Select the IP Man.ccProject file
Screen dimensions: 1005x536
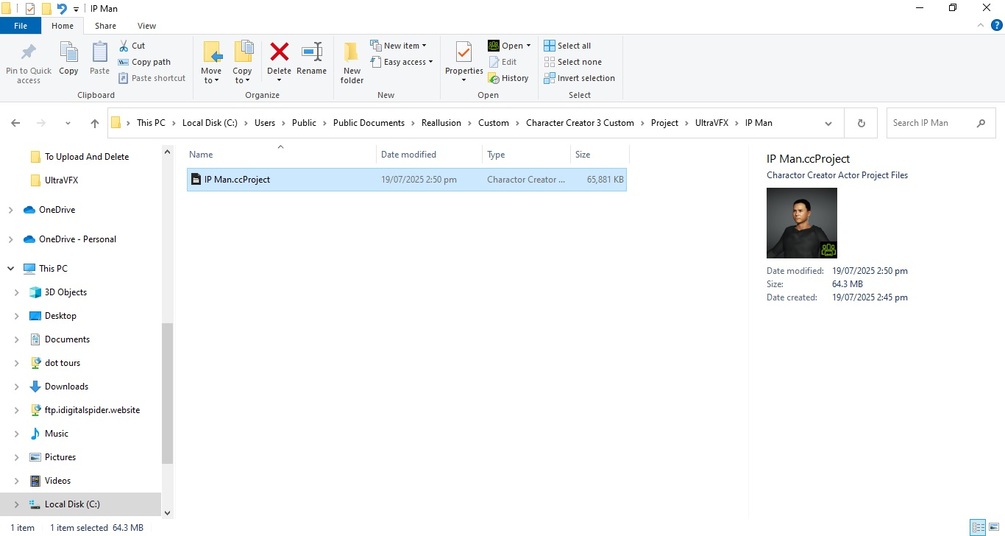click(407, 180)
